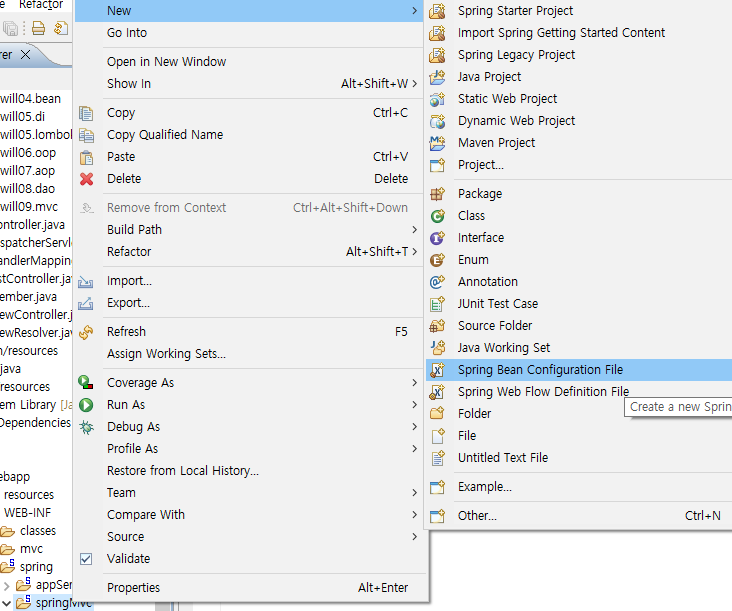Choose Restore from Local History
The width and height of the screenshot is (732, 611).
183,471
